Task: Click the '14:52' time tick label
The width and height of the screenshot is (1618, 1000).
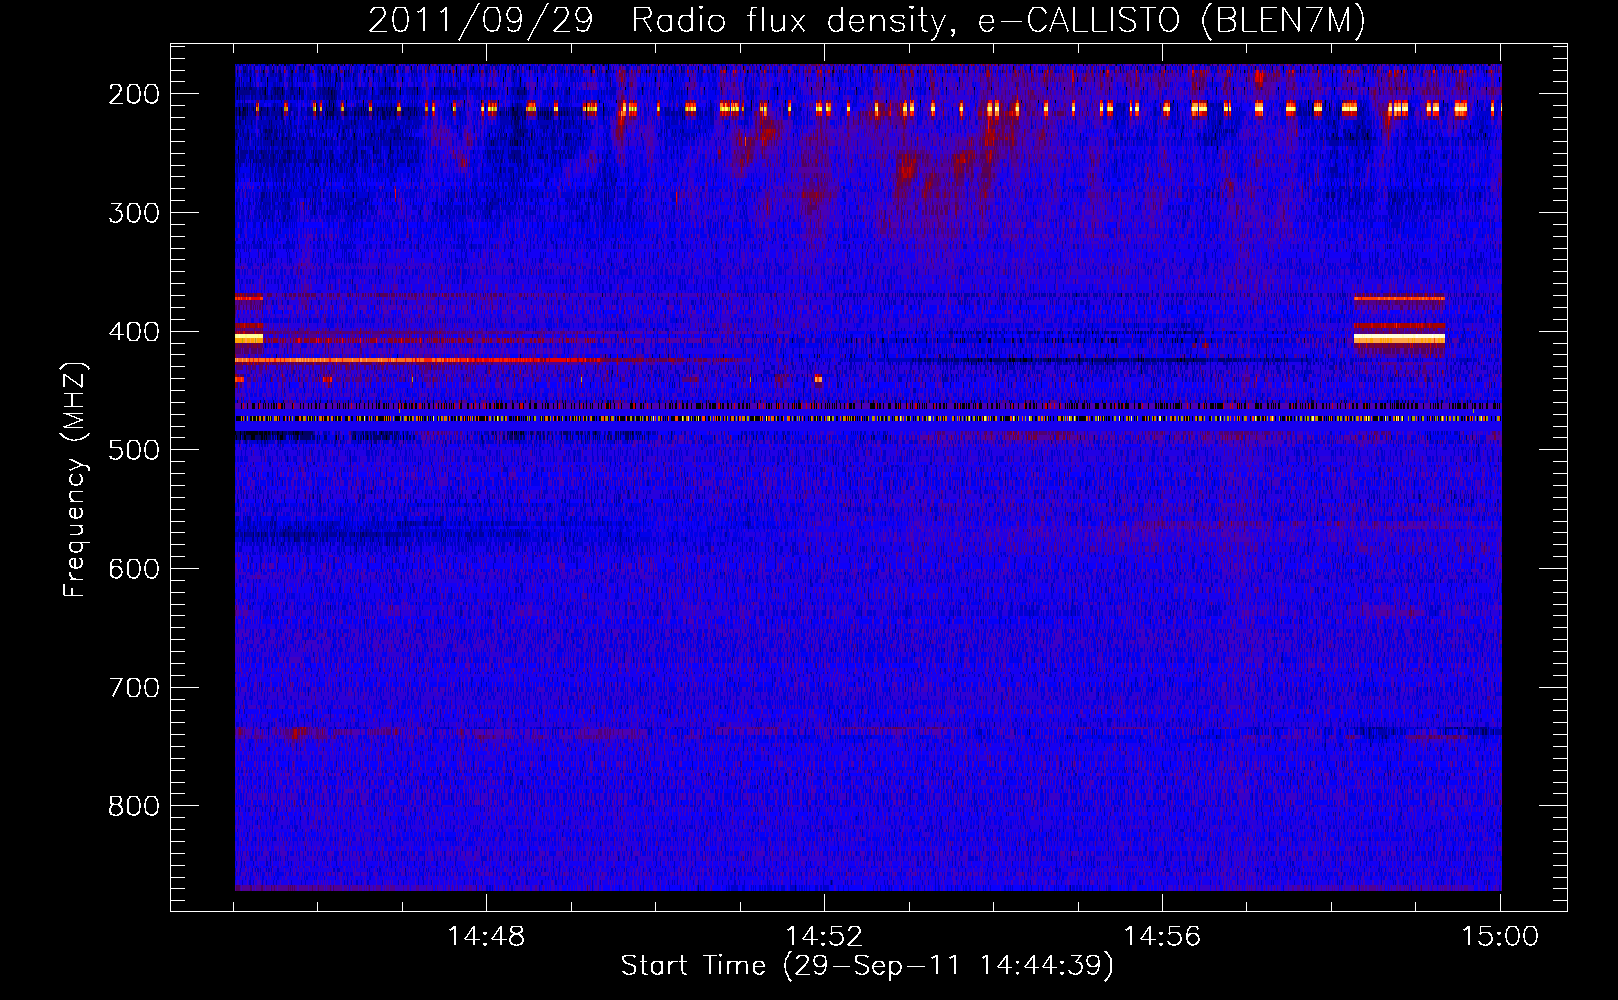Action: coord(824,937)
